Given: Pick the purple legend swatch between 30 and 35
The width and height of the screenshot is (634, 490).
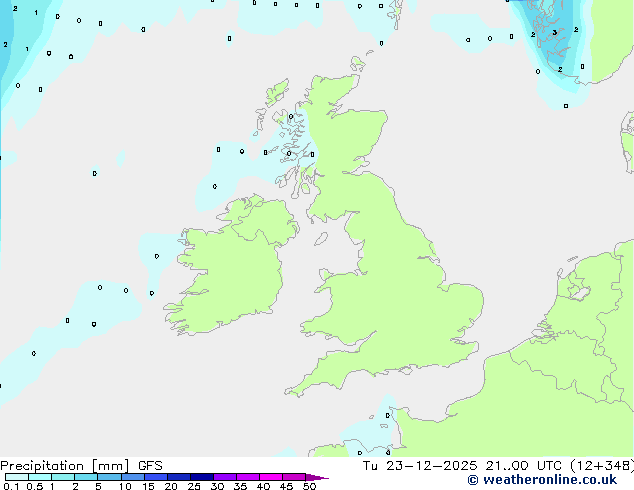Looking at the screenshot, I should pos(224,477).
